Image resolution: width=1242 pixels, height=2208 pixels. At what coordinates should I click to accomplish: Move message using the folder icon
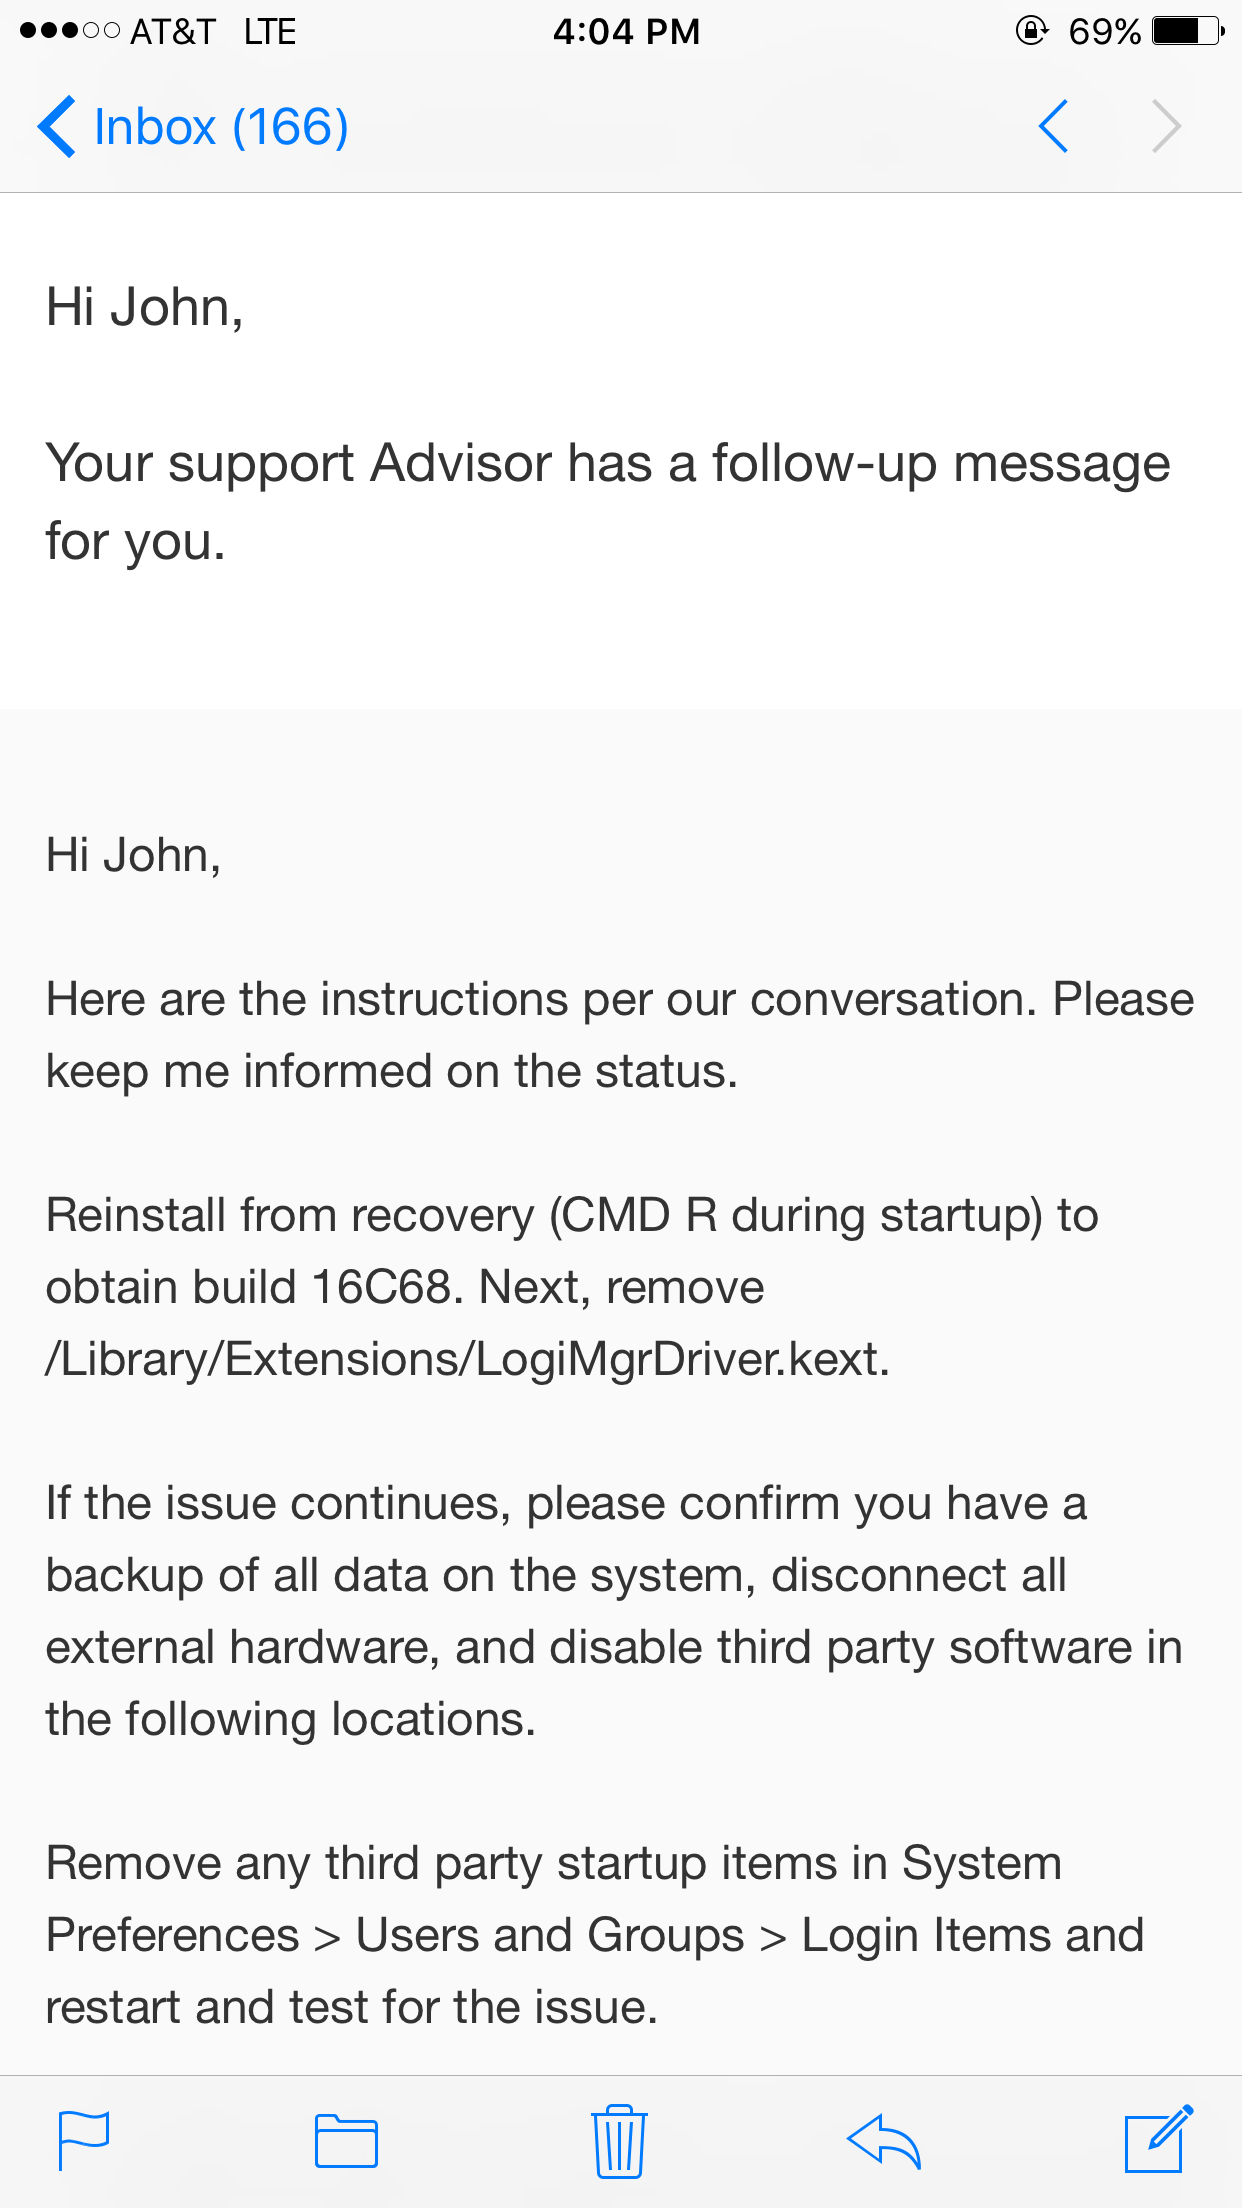click(x=346, y=2141)
